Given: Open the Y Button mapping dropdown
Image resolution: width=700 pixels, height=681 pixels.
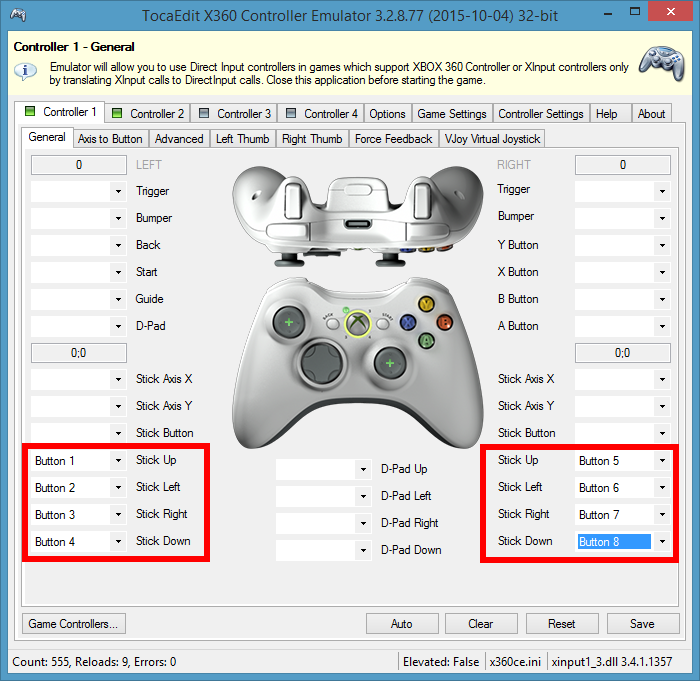Looking at the screenshot, I should (662, 245).
